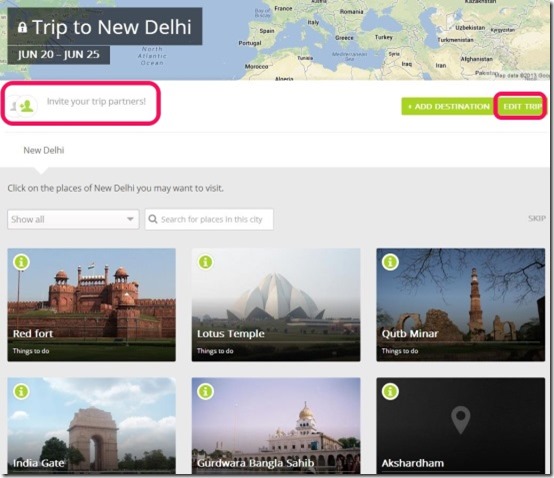Click the Trip to New Delhi title

(112, 27)
